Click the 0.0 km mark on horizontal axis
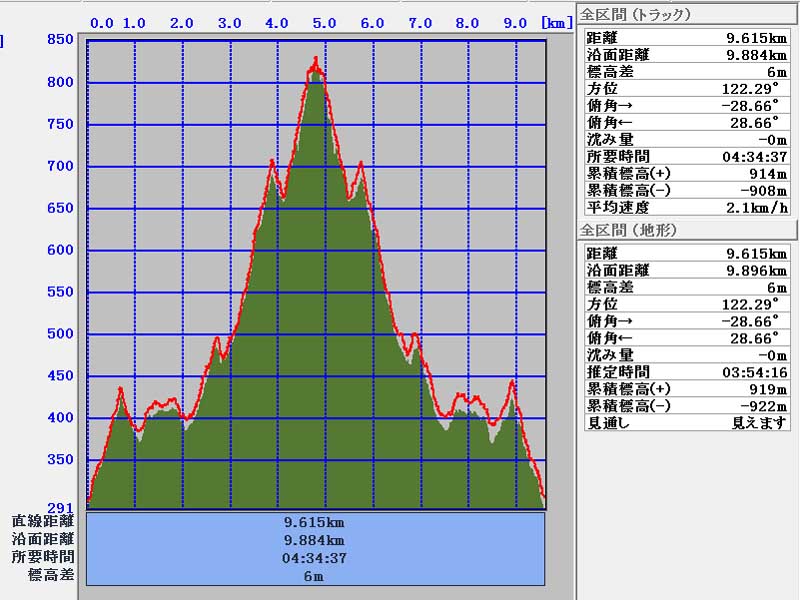The height and width of the screenshot is (600, 800). coord(101,23)
